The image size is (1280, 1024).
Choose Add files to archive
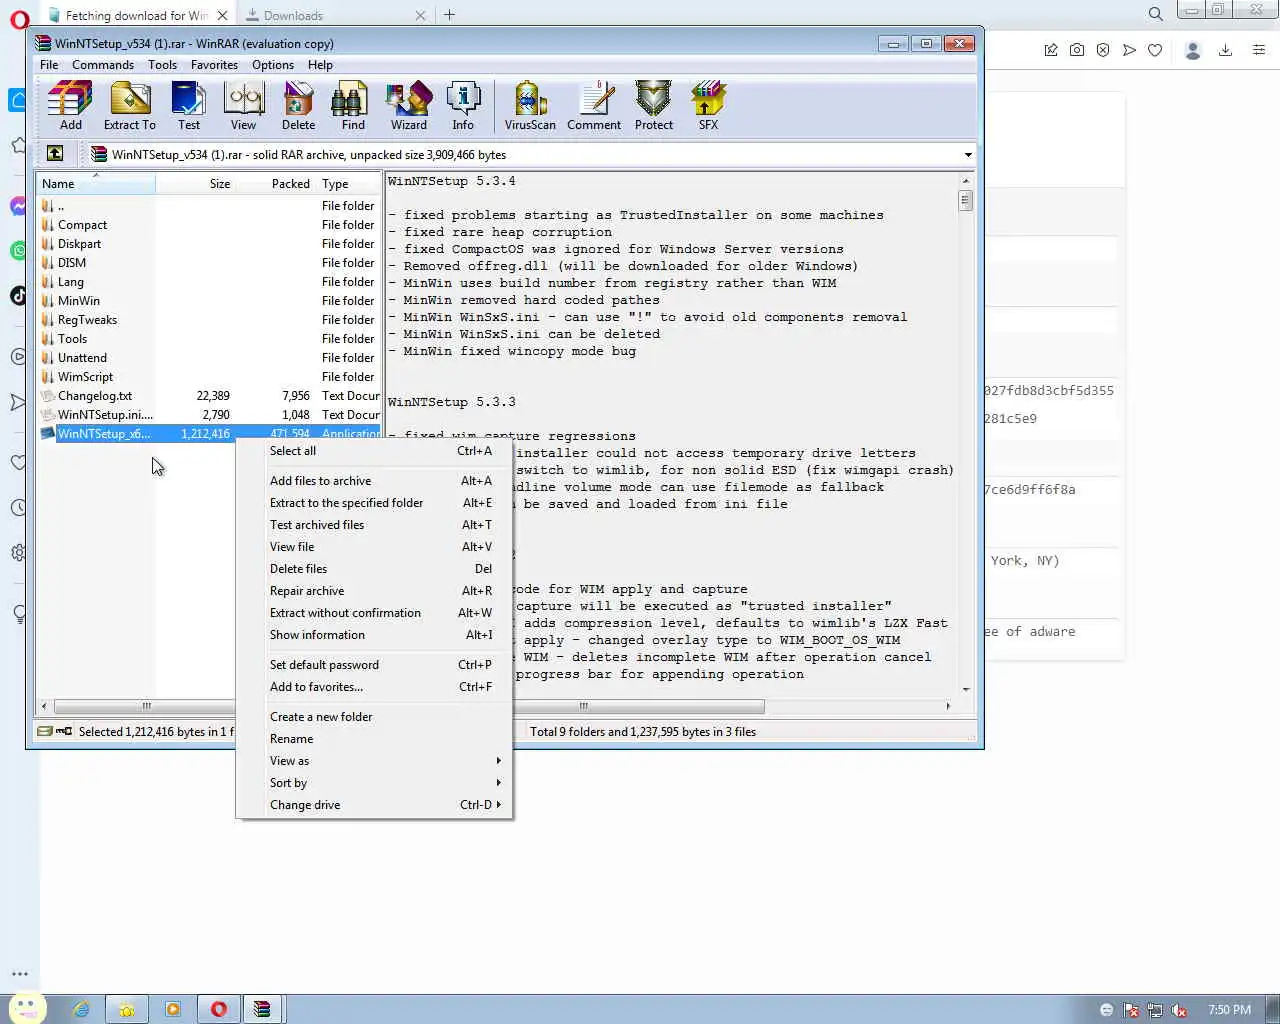point(374,481)
